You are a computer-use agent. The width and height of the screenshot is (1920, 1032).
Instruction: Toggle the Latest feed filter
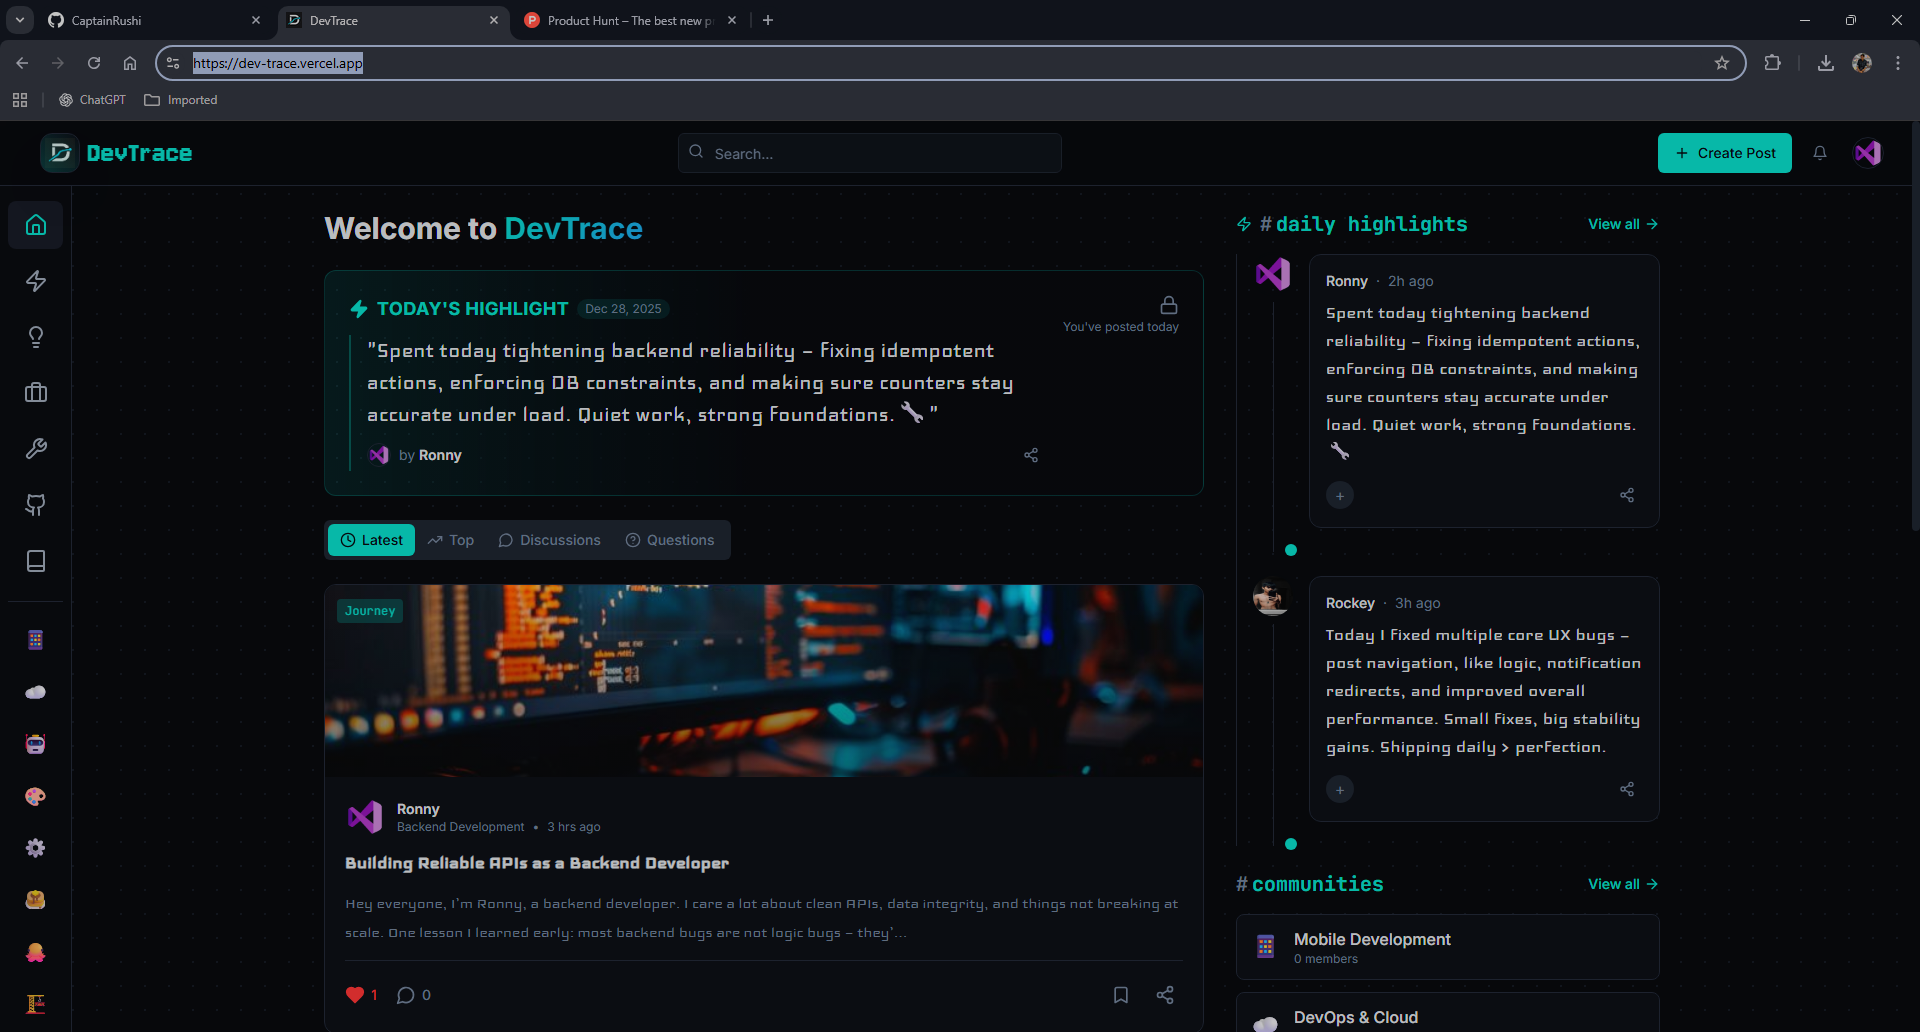click(371, 540)
